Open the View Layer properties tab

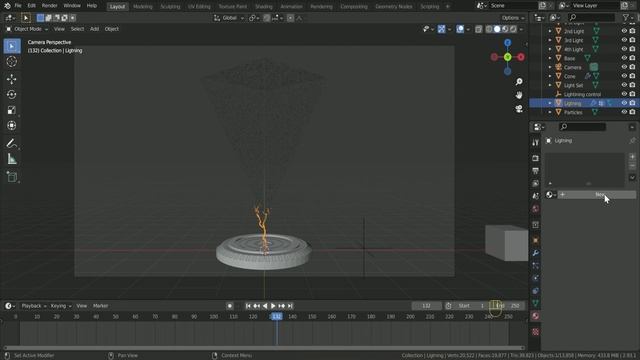536,184
